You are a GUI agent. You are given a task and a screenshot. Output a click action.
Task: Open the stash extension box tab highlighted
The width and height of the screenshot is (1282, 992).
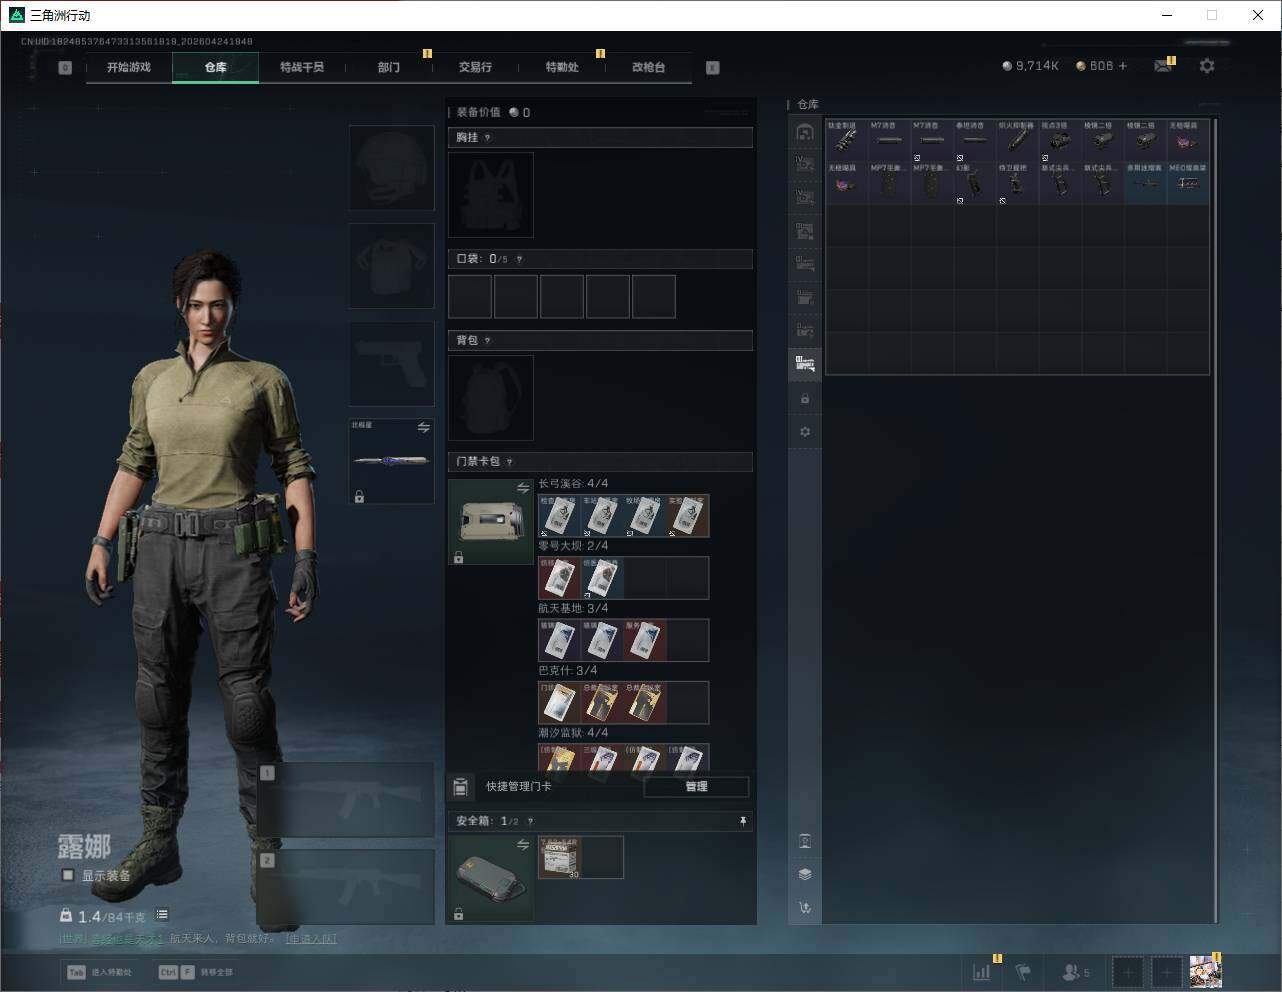[x=805, y=364]
